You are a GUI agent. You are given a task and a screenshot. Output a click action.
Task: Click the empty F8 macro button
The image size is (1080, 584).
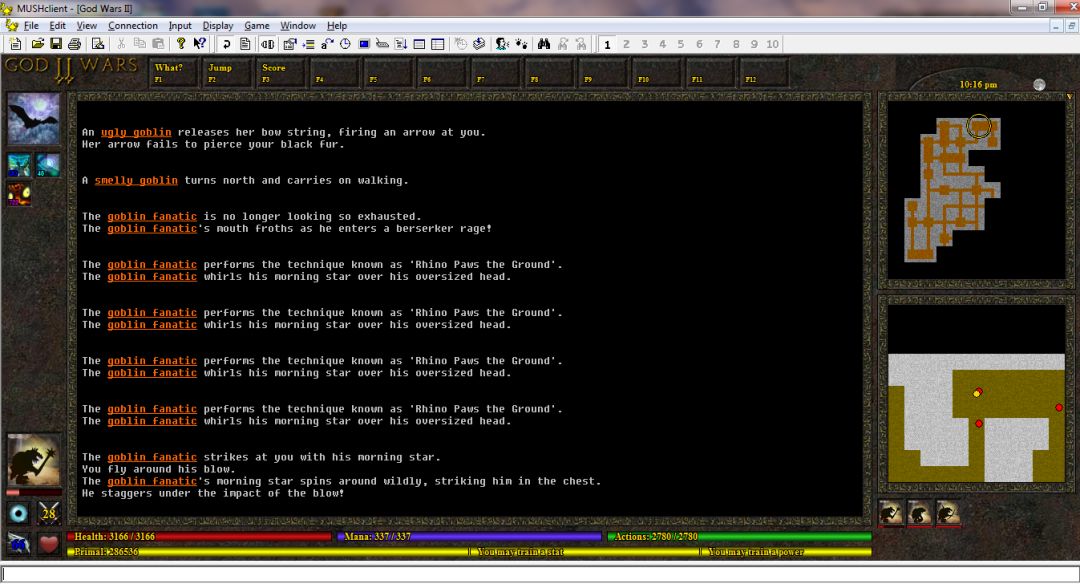pyautogui.click(x=549, y=72)
